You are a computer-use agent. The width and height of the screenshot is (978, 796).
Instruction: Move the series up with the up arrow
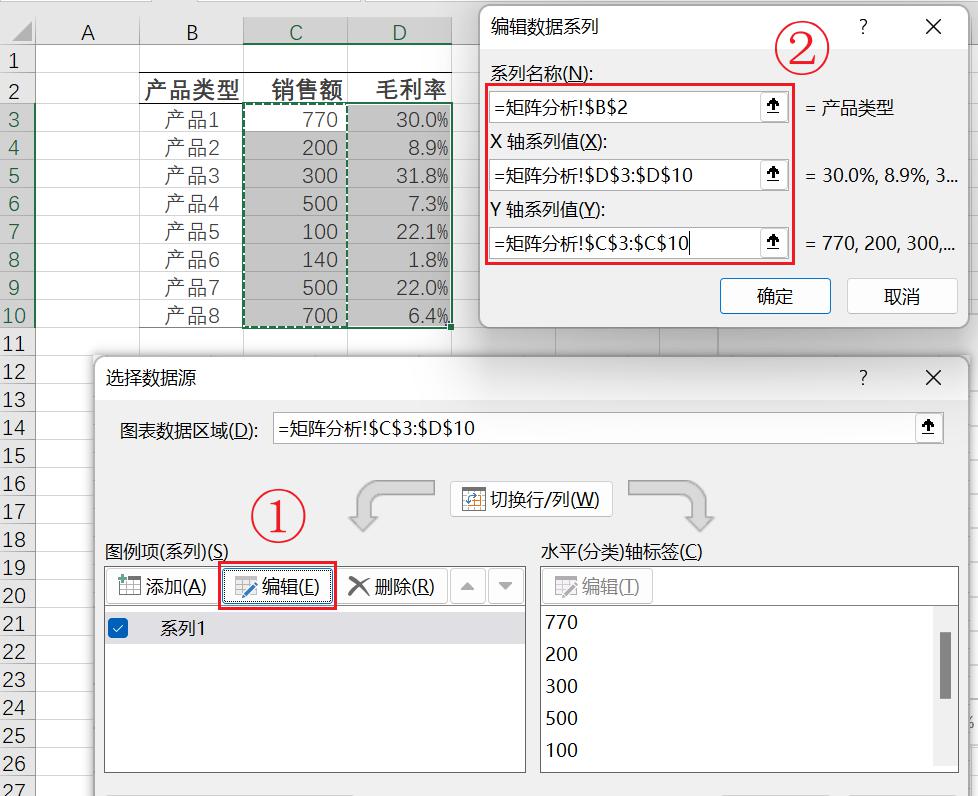(468, 586)
